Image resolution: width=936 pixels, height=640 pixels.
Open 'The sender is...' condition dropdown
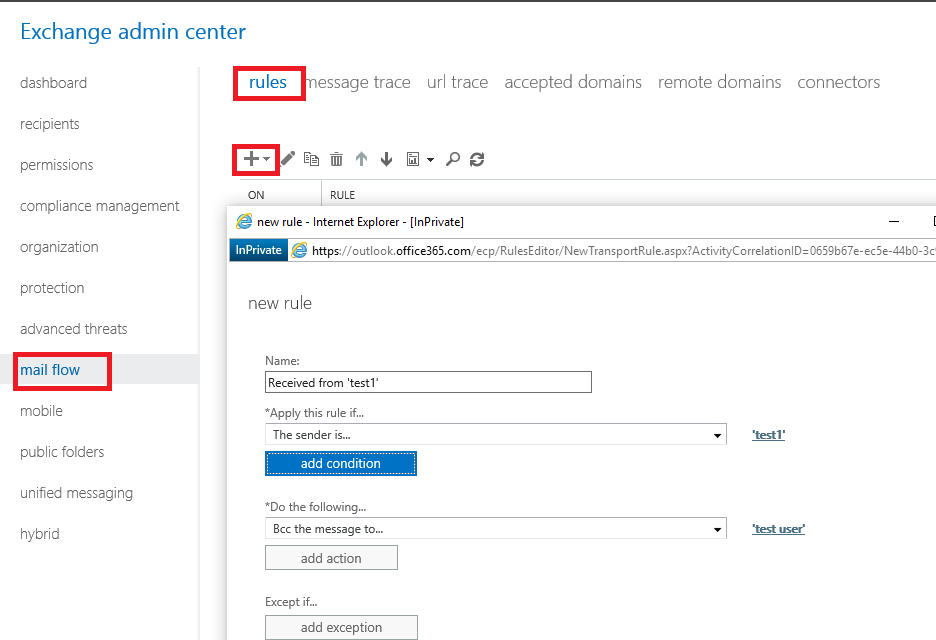tap(495, 435)
